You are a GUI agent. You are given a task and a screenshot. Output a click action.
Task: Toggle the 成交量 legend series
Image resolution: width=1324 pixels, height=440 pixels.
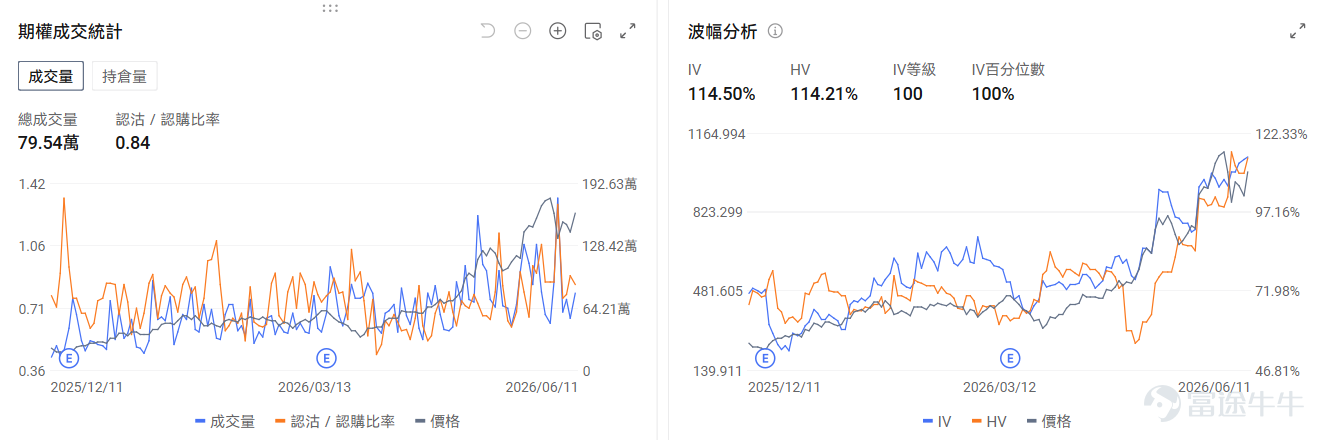tap(225, 422)
